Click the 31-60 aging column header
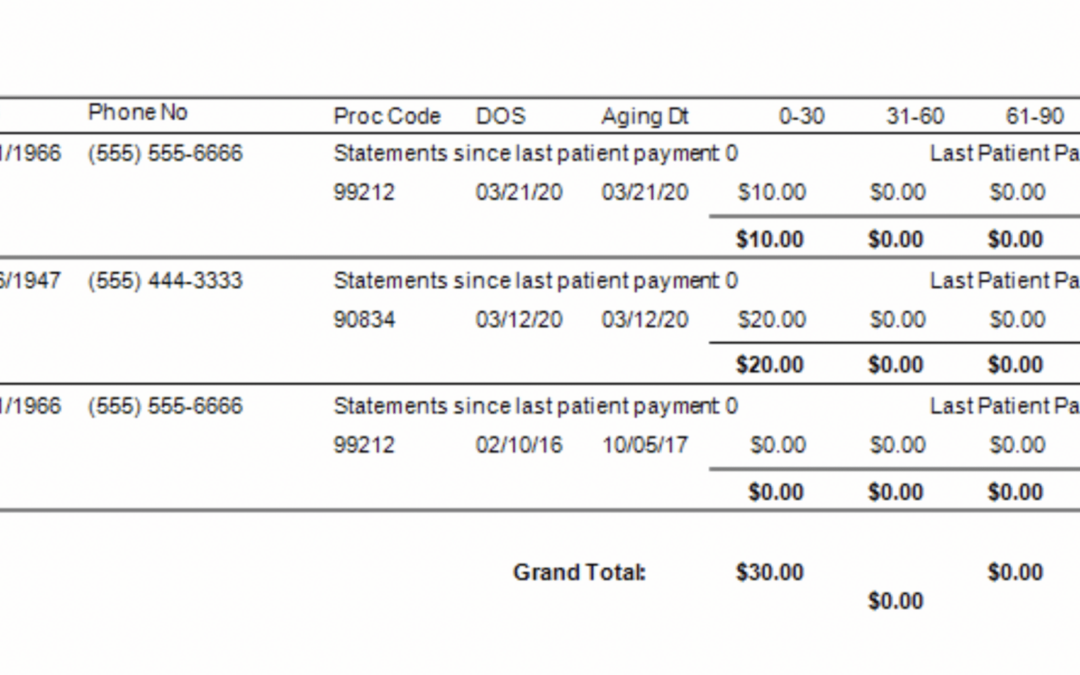 [915, 116]
